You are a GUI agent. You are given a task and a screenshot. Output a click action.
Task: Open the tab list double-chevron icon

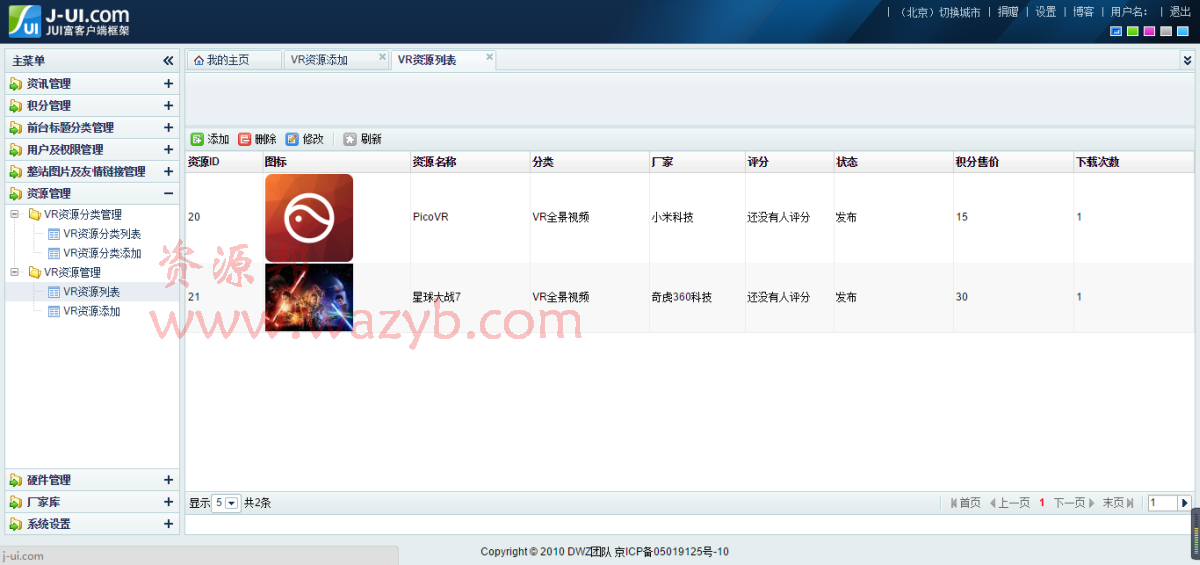pos(1187,60)
